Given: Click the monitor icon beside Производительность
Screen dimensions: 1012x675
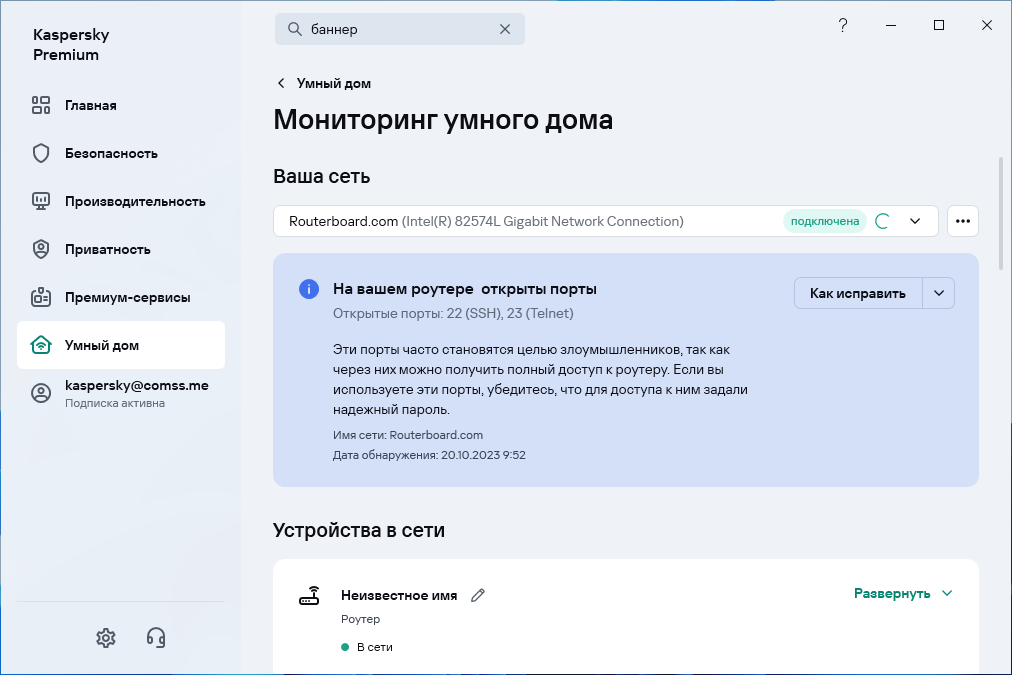Looking at the screenshot, I should pyautogui.click(x=41, y=201).
